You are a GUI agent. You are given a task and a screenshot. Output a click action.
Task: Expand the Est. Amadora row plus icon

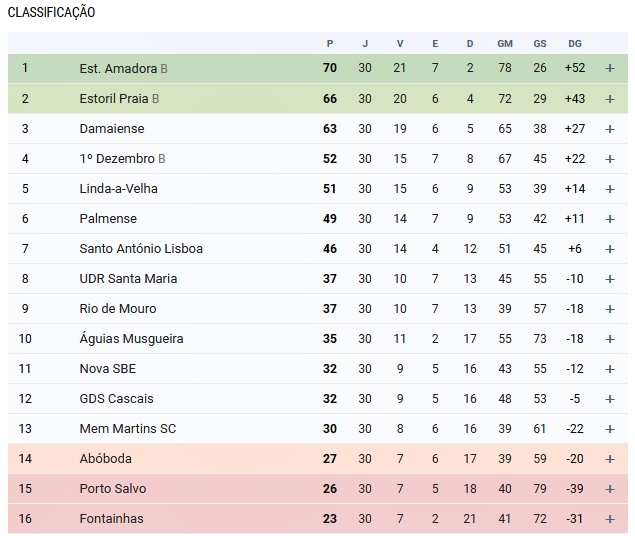610,69
